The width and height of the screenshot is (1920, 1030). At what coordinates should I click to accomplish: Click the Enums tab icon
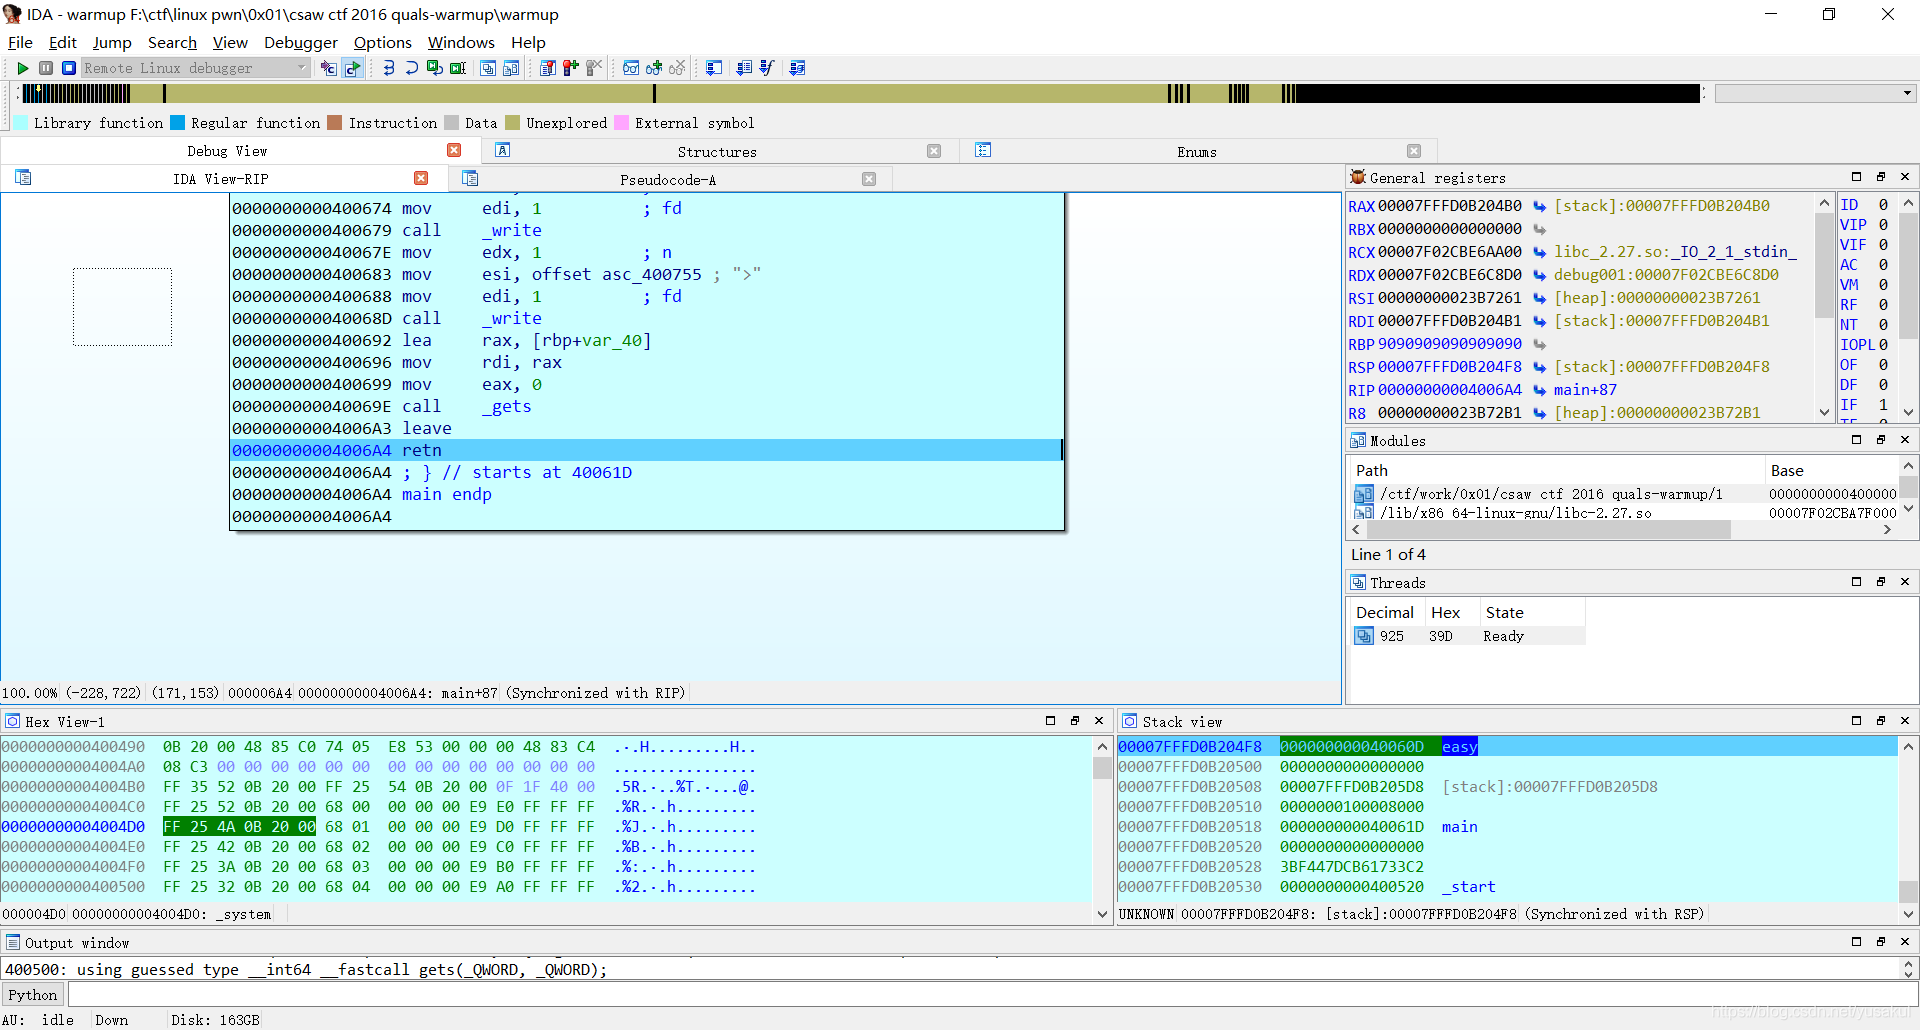coord(983,150)
